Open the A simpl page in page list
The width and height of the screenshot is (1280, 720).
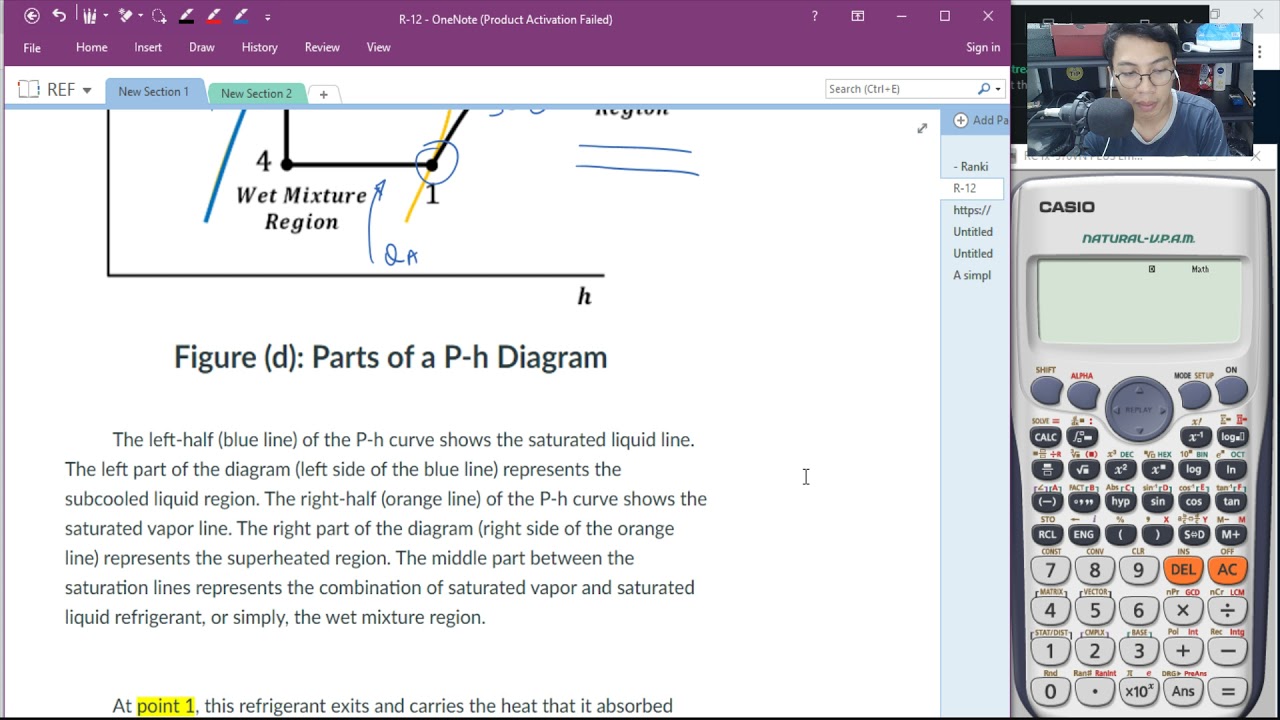click(x=972, y=275)
